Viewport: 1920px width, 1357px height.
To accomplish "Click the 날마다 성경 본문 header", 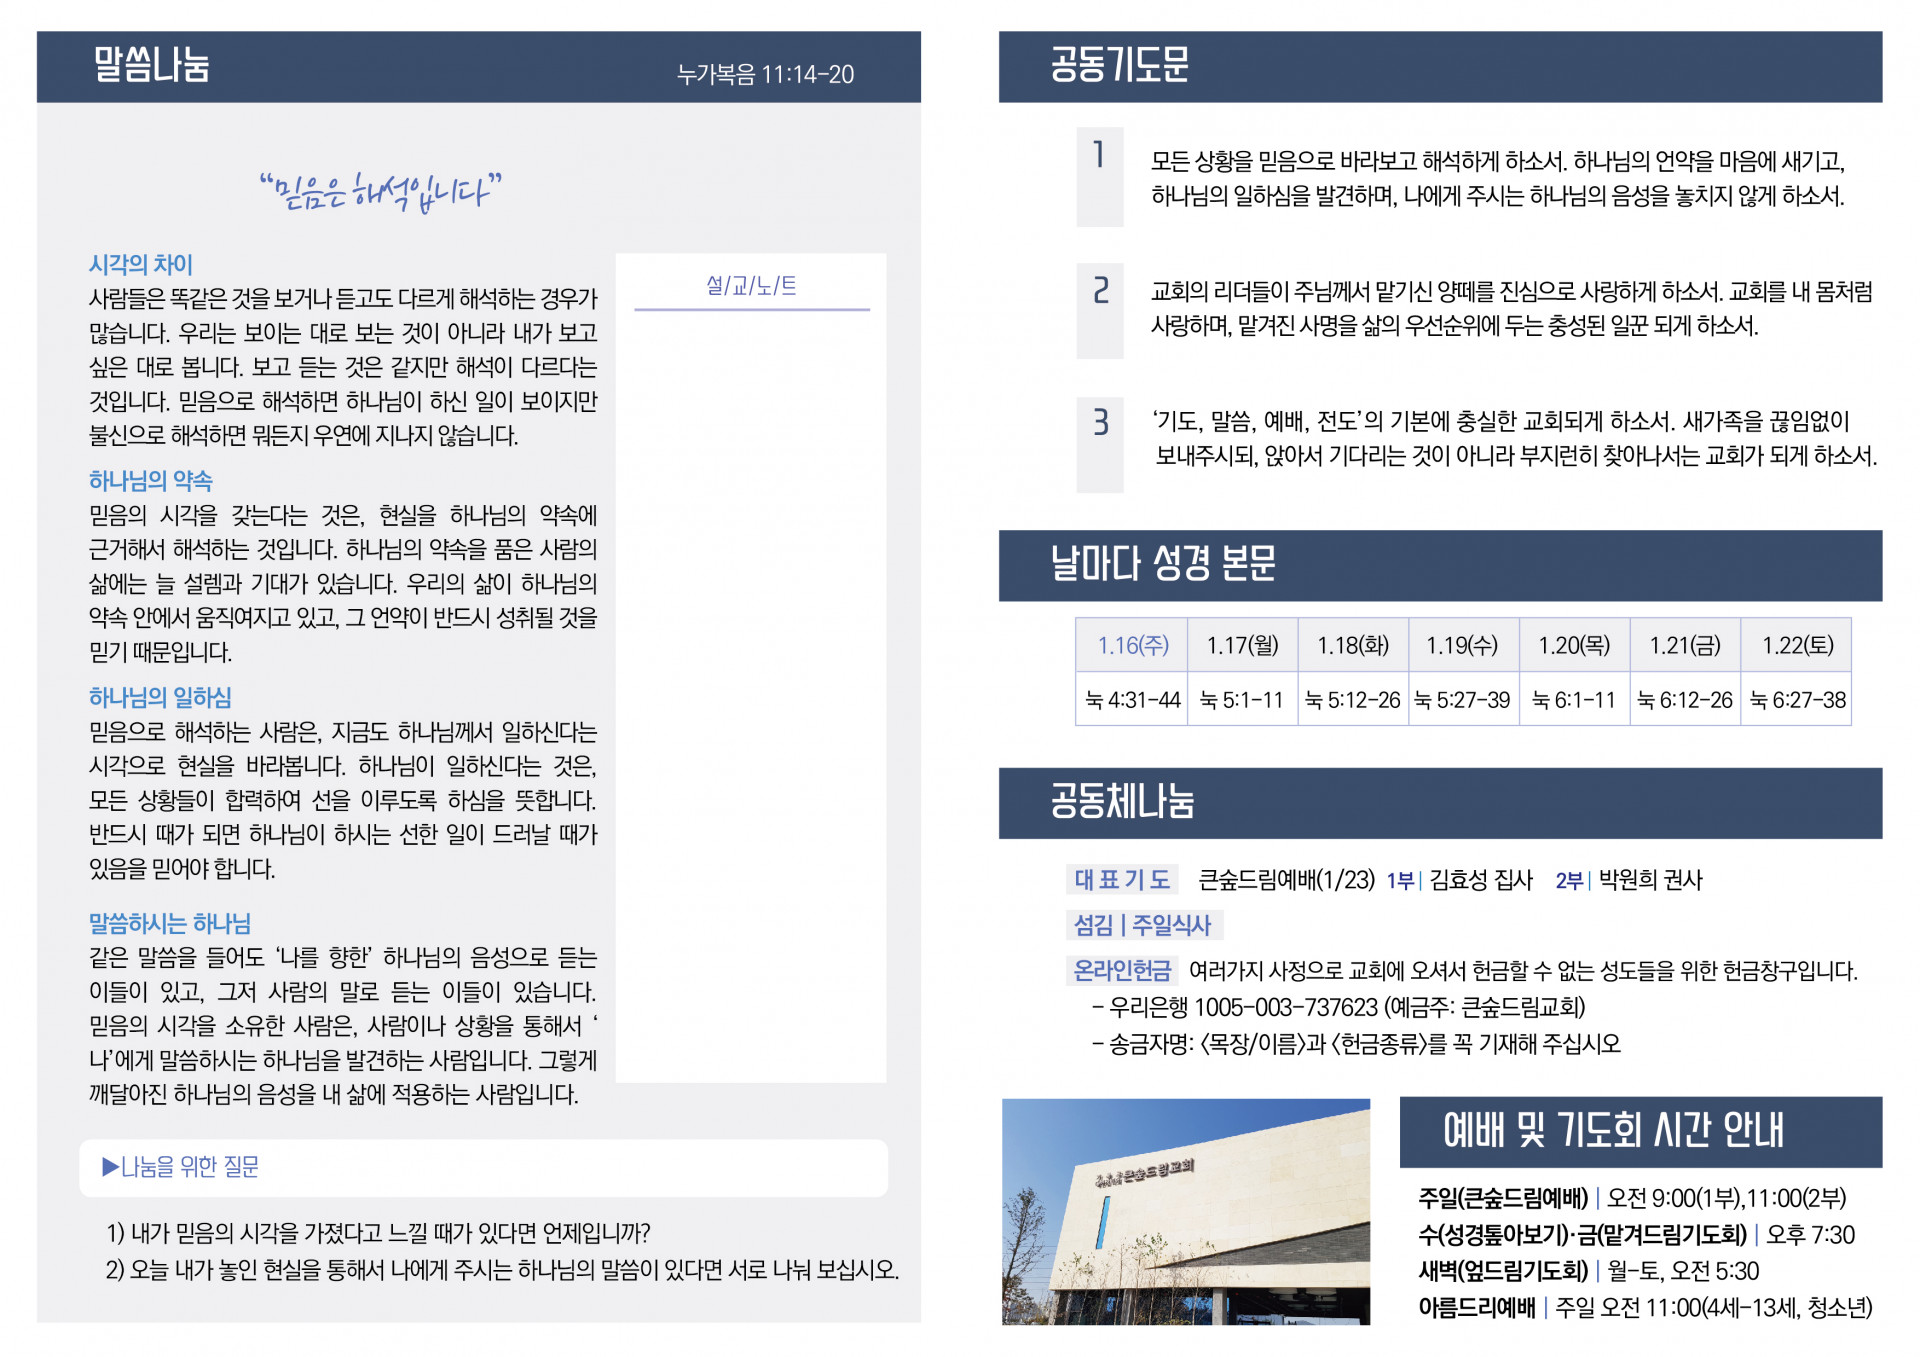I will [x=1440, y=565].
